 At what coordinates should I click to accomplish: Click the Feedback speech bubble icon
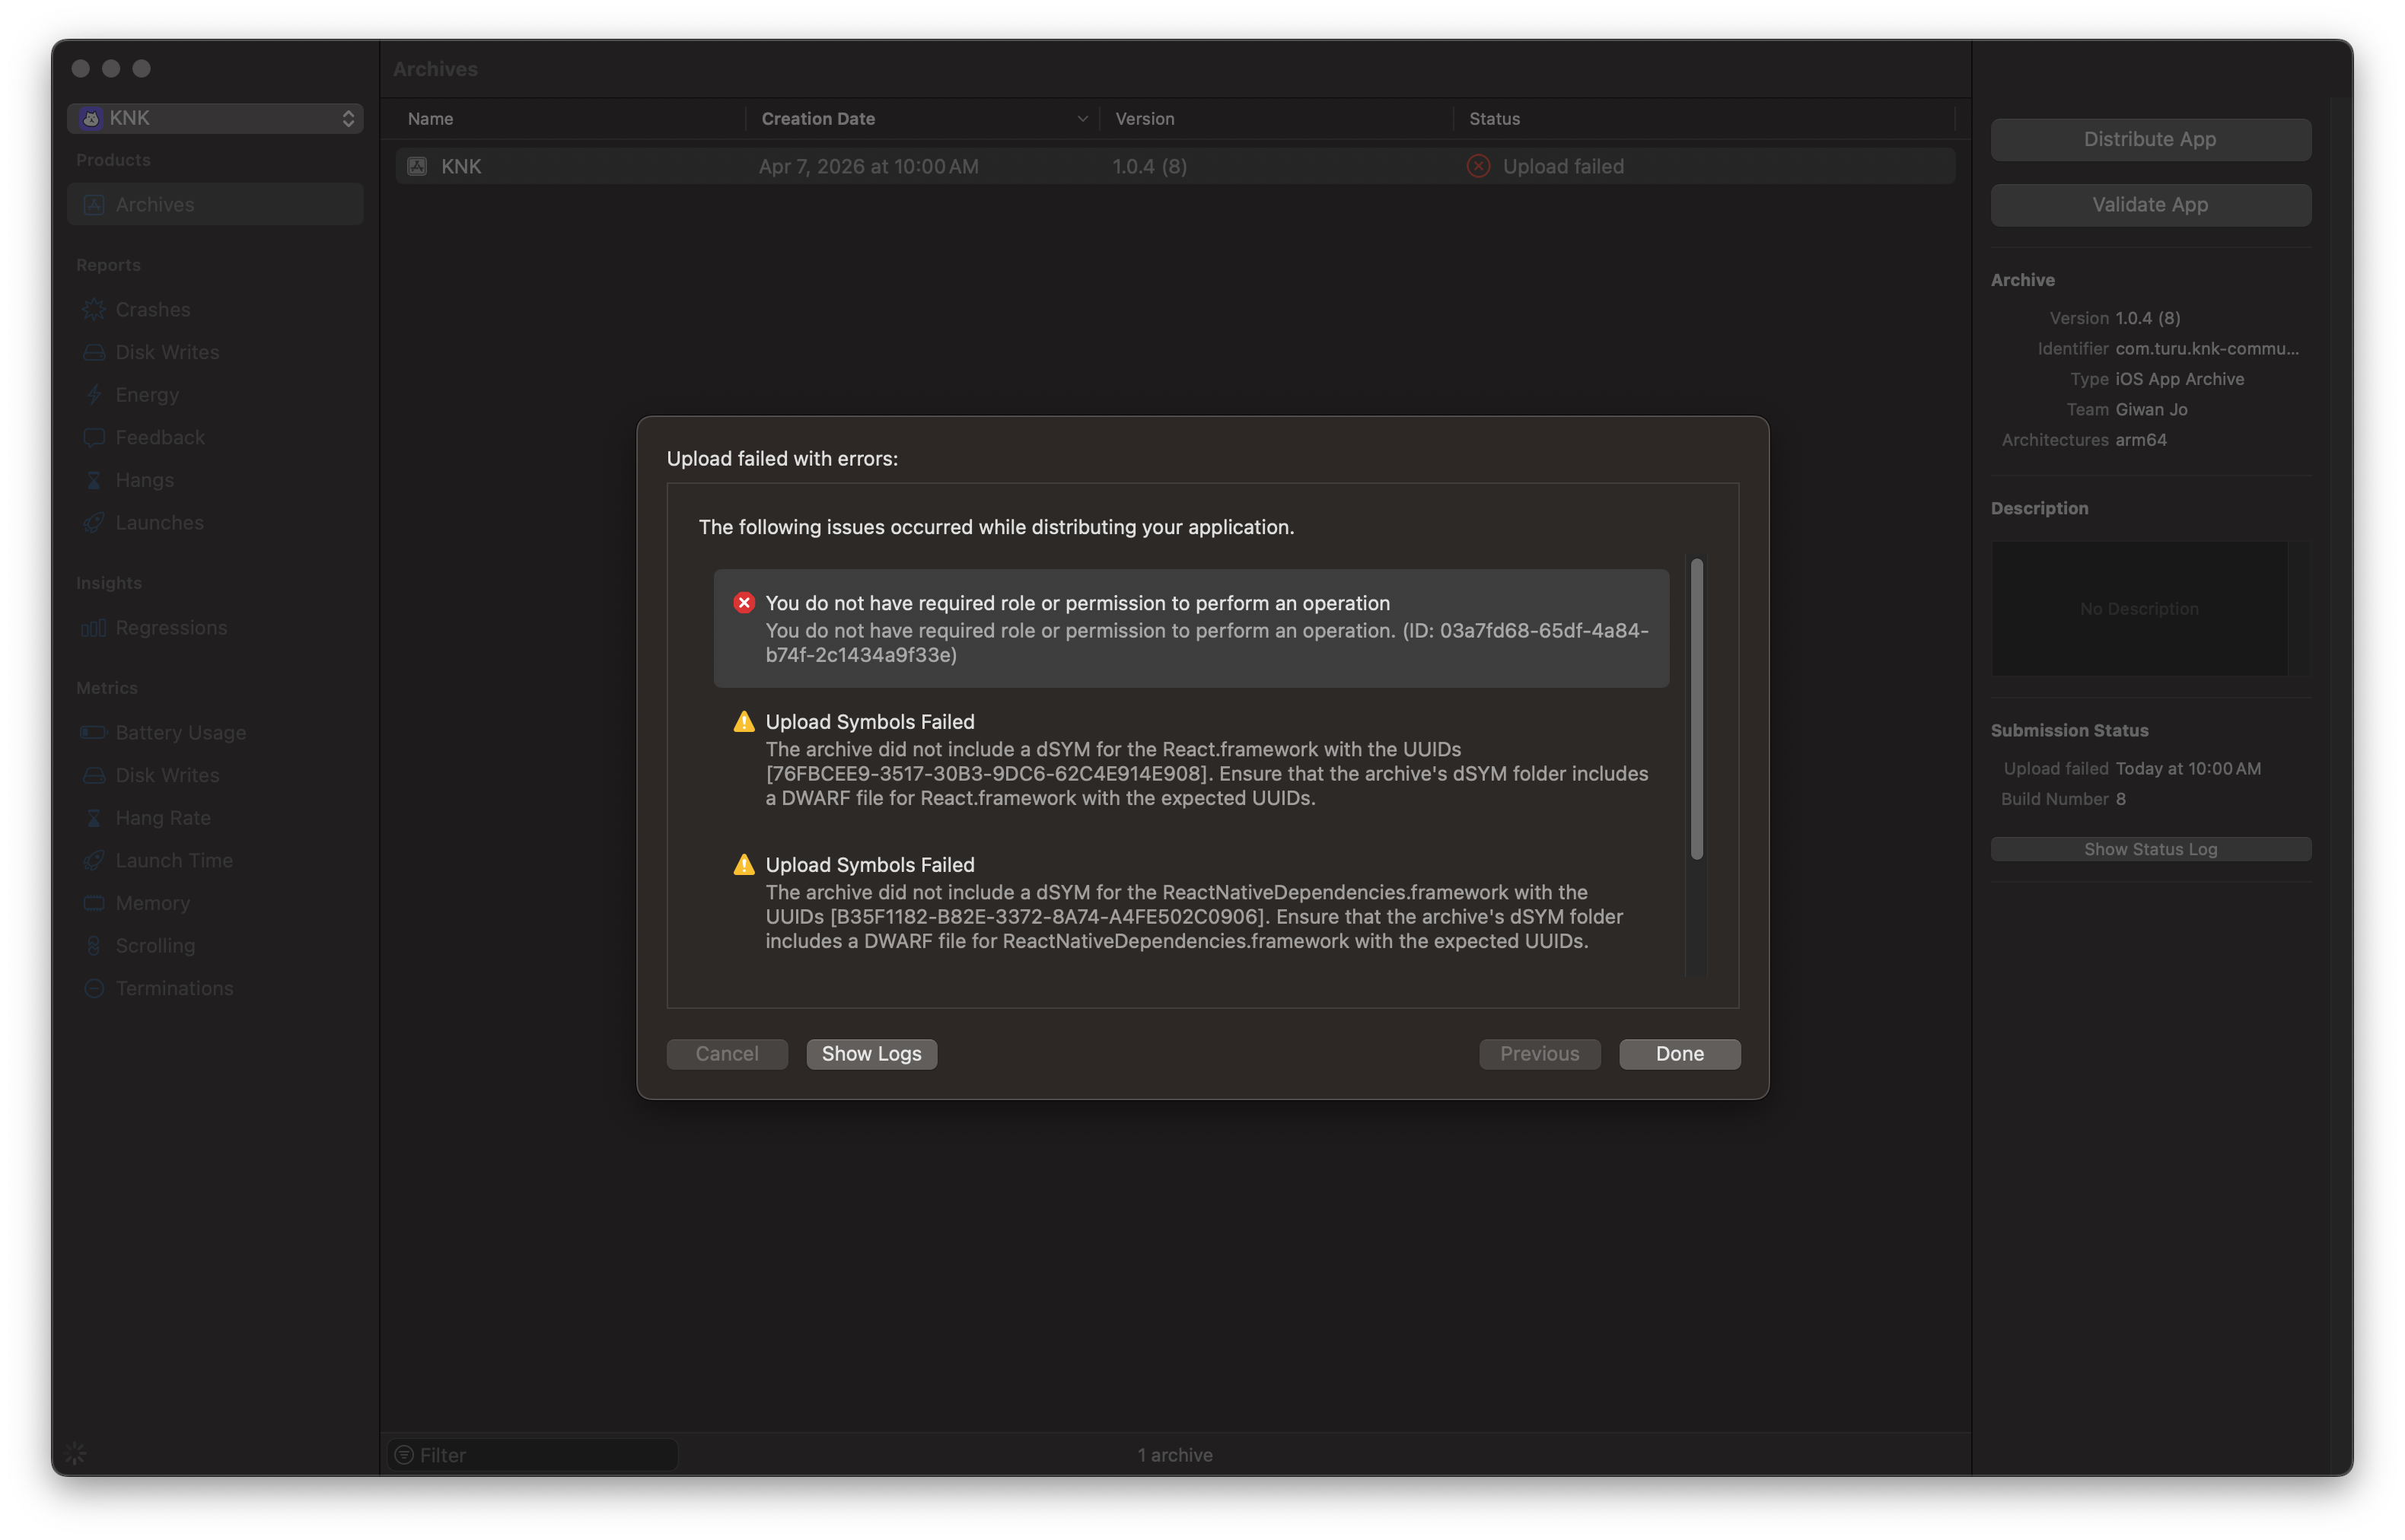tap(94, 438)
